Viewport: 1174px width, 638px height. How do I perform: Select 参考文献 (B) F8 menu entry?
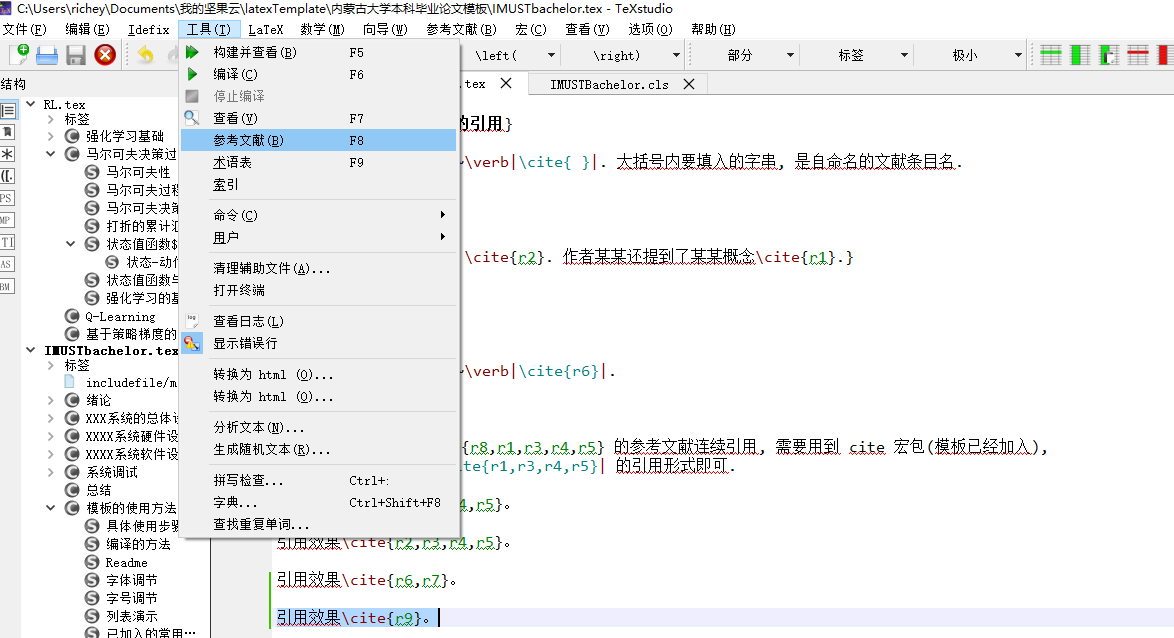(318, 140)
